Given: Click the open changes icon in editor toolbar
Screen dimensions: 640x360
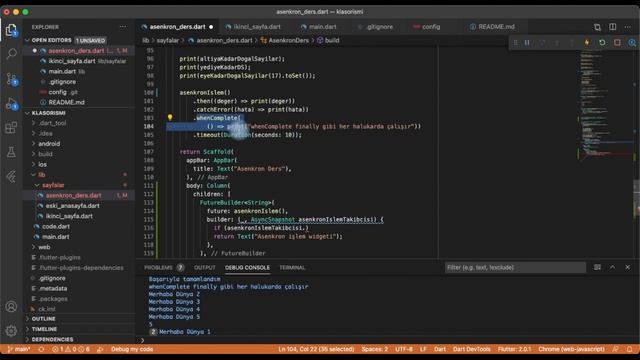Looking at the screenshot, I should click(x=597, y=27).
